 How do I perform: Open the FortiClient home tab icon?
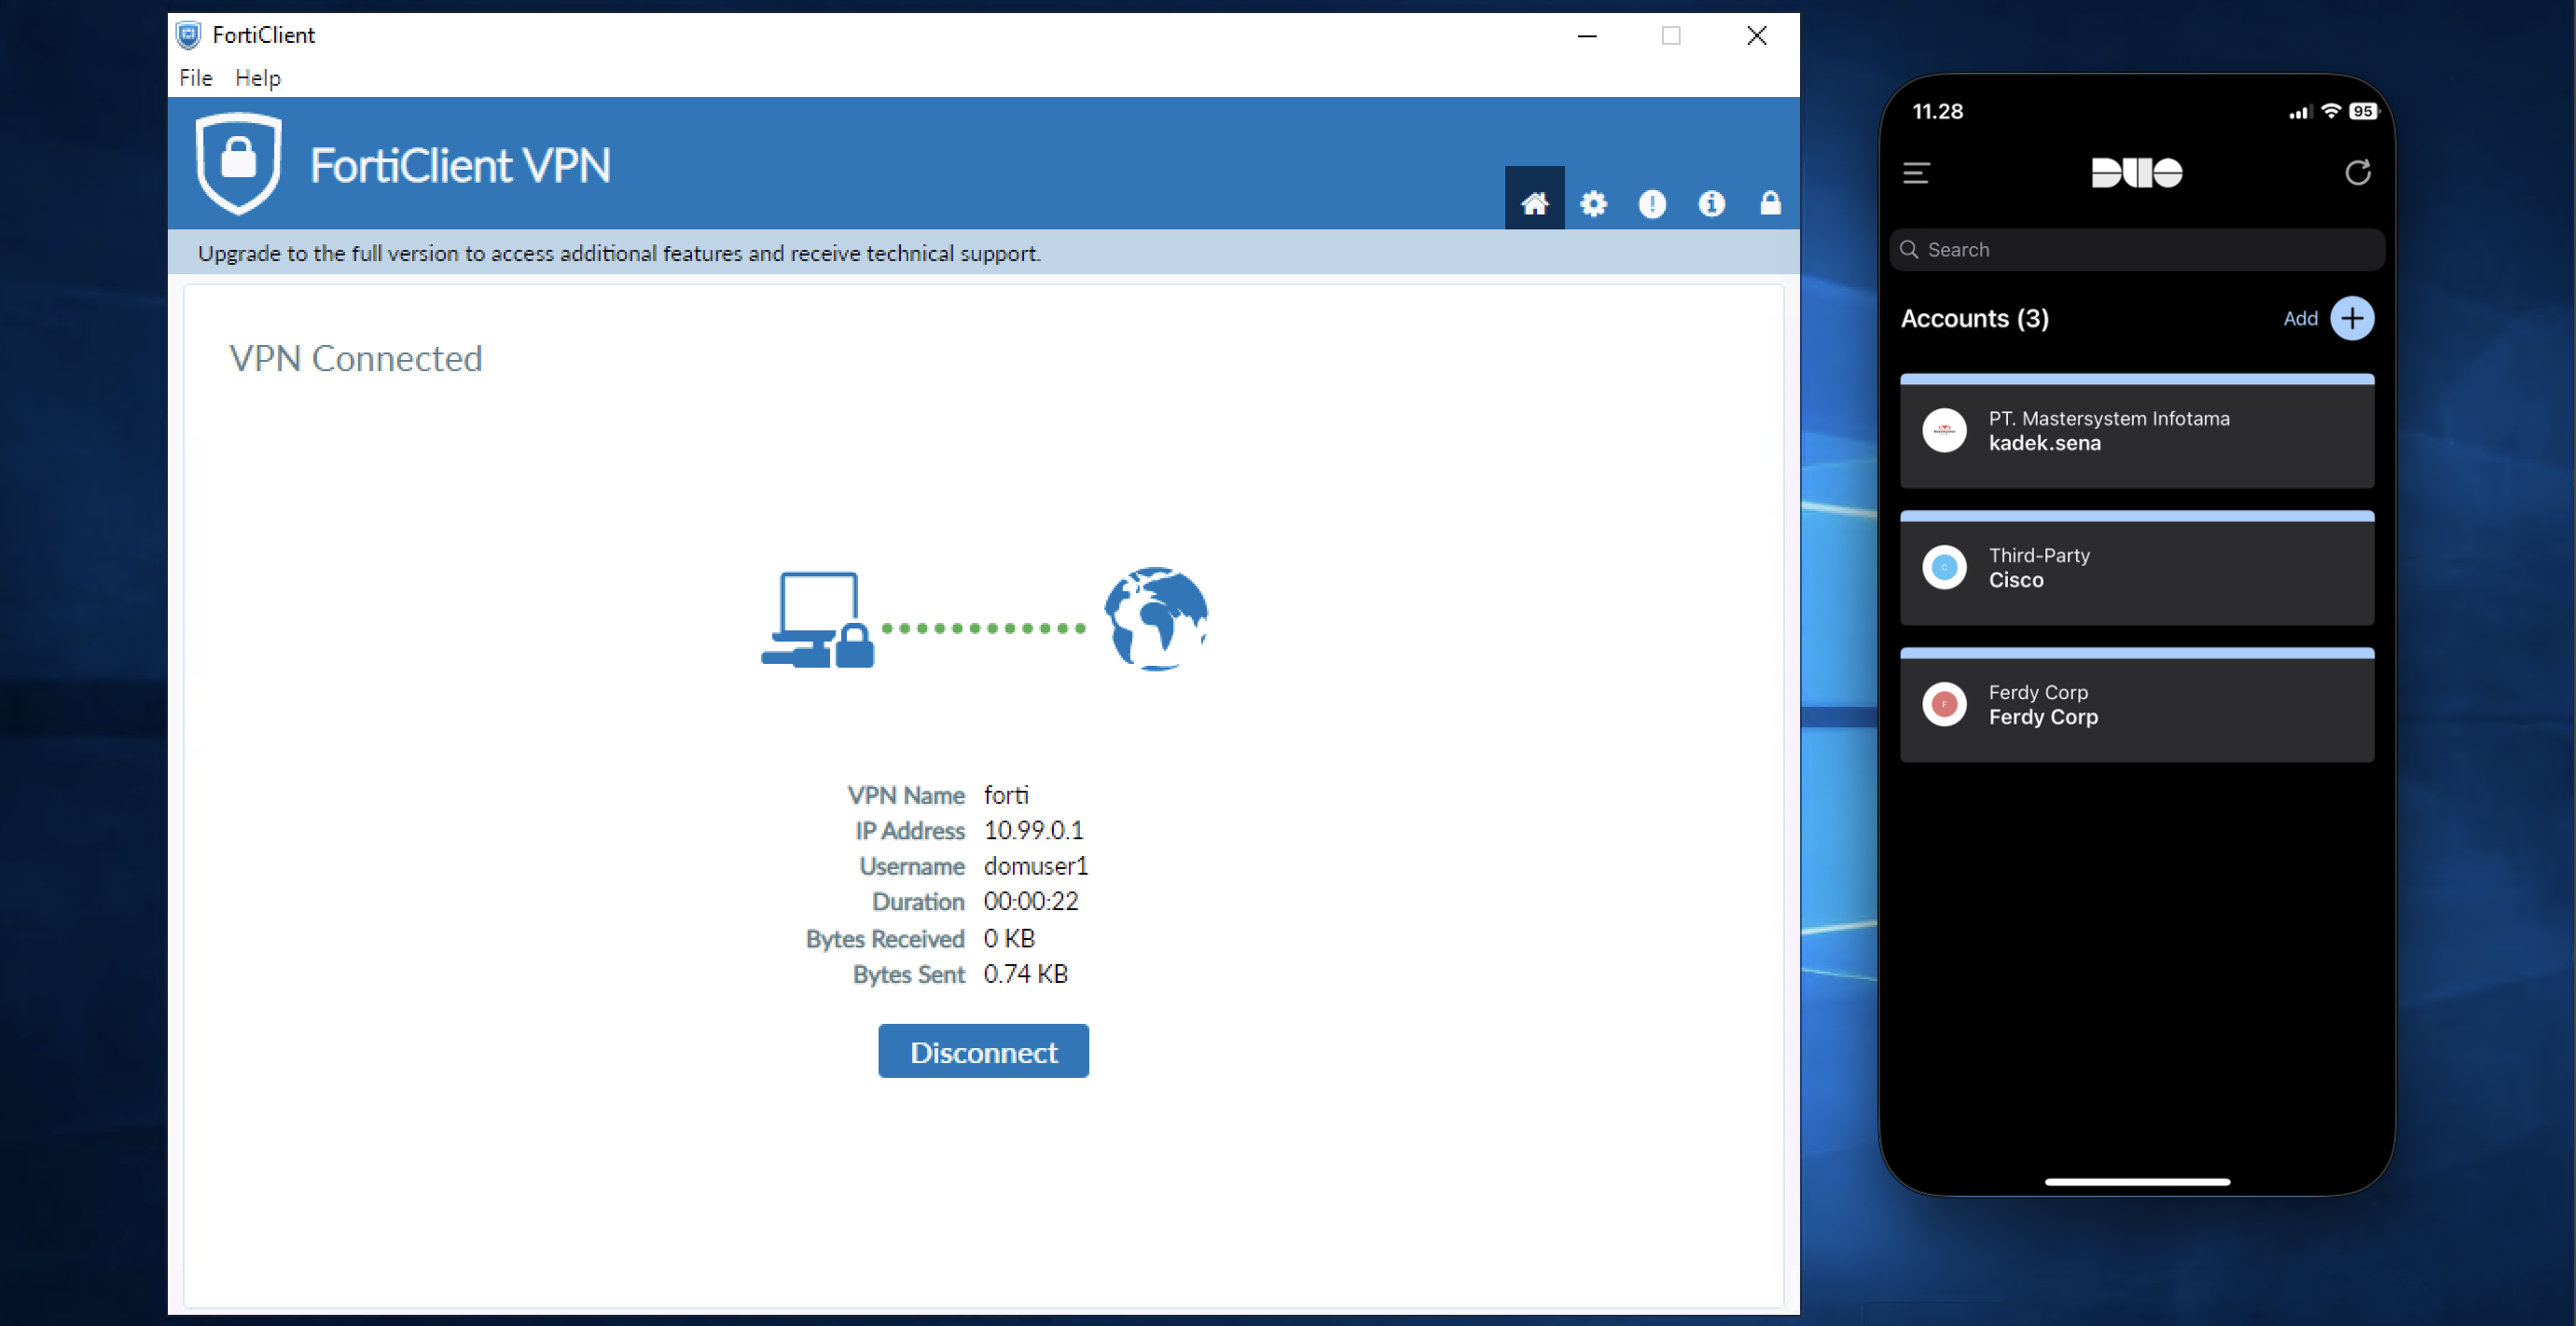[x=1534, y=204]
